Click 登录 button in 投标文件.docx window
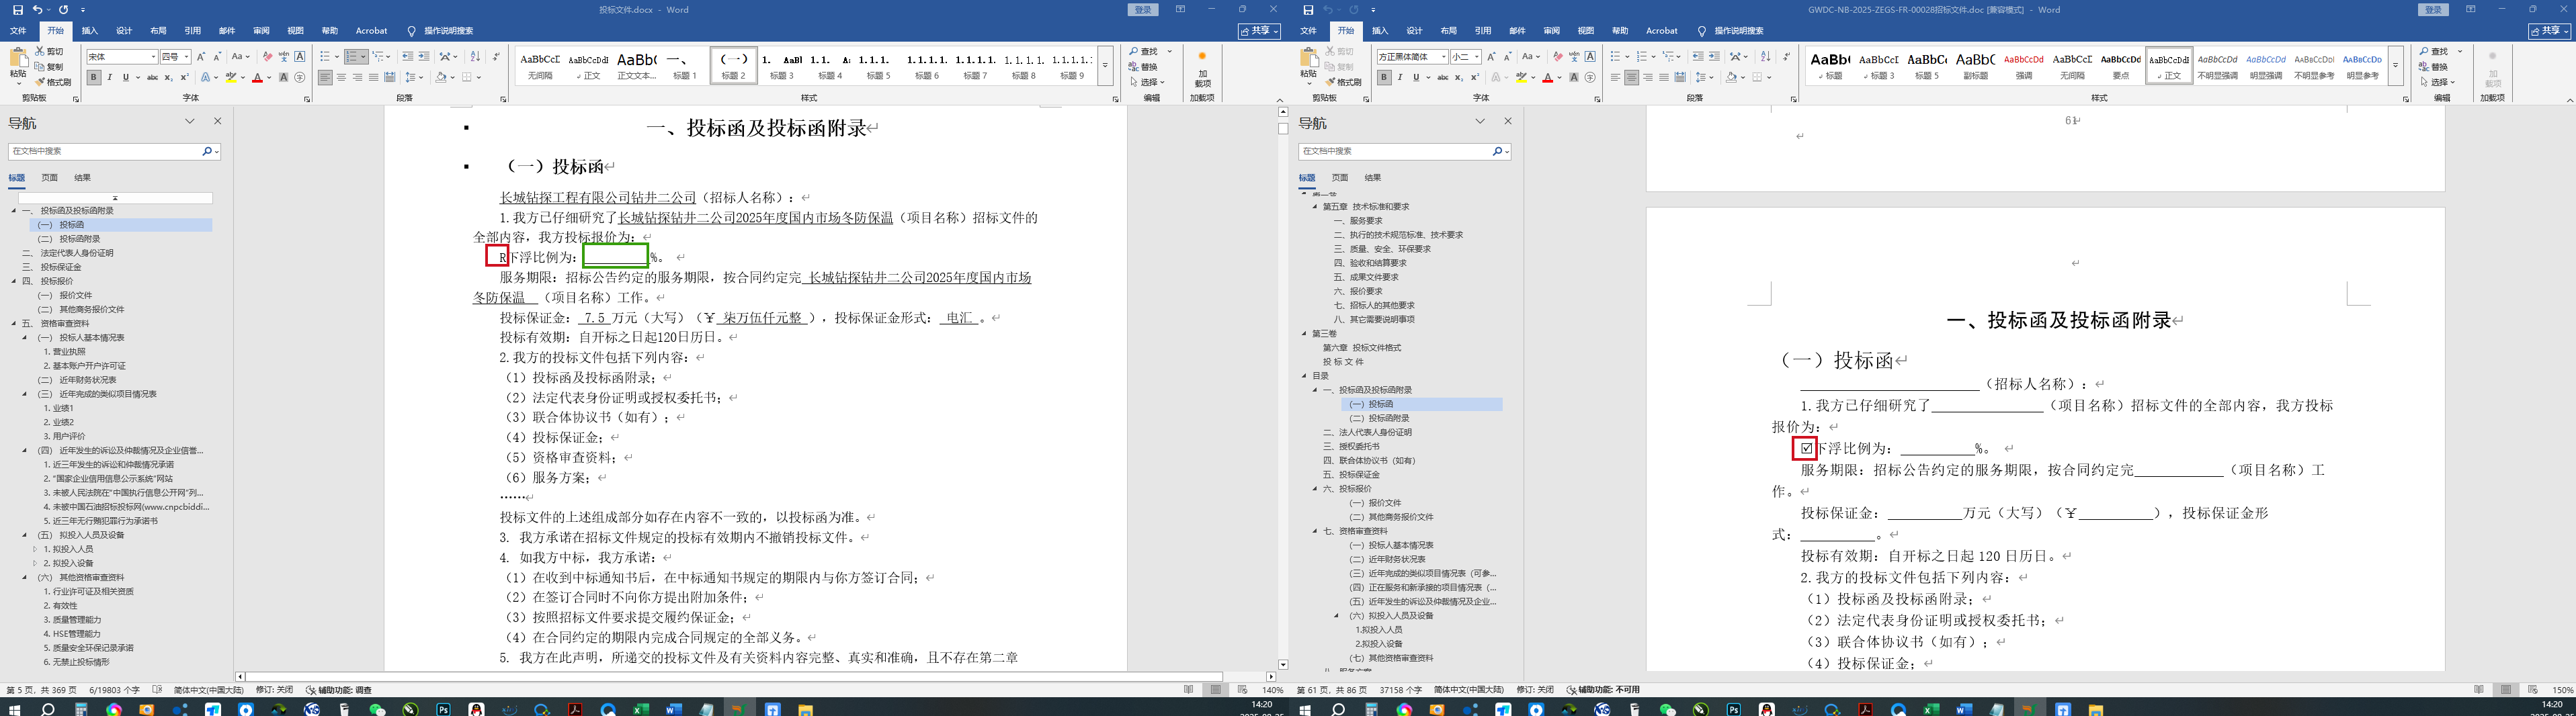 click(1144, 10)
